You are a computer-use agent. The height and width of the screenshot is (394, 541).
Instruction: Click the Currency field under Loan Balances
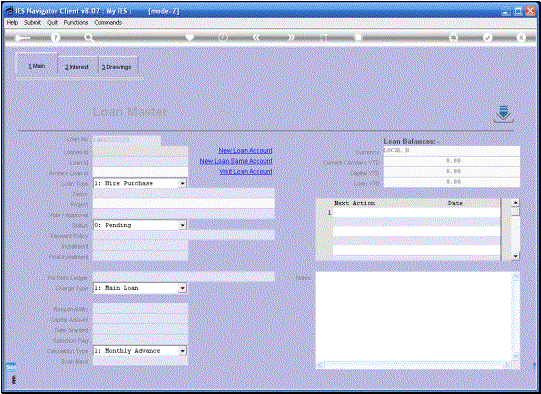(451, 151)
